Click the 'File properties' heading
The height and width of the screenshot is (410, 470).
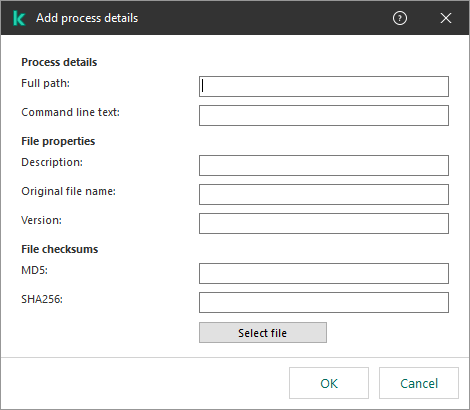(x=58, y=141)
